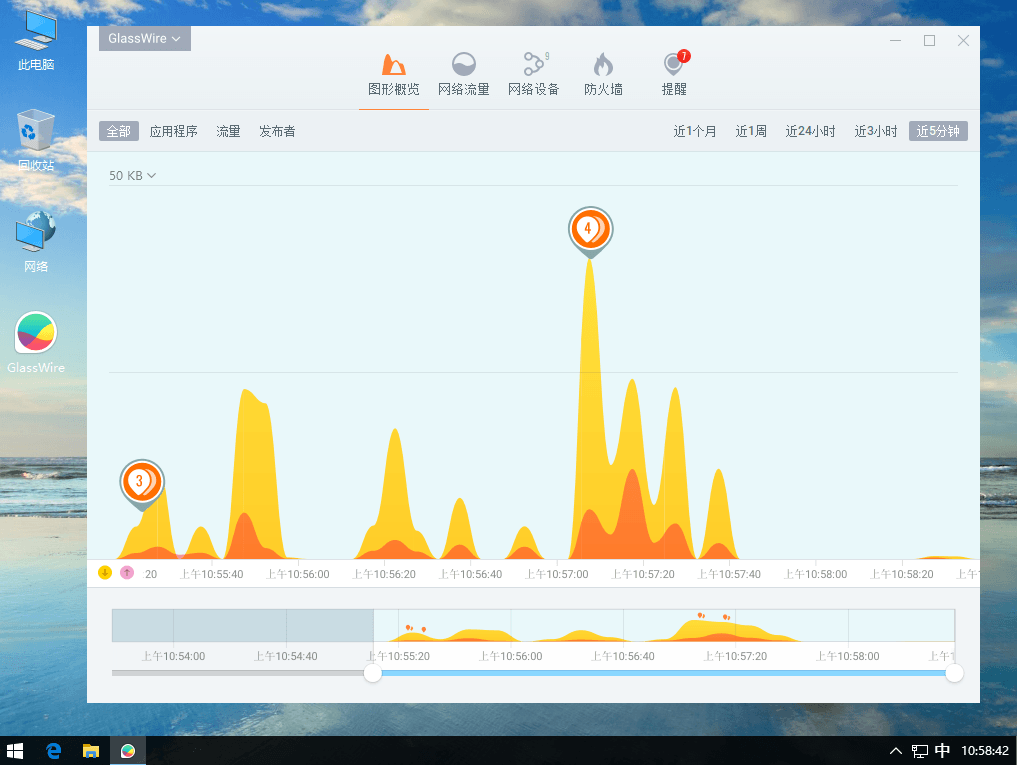Show the 近1周 time range

click(751, 131)
